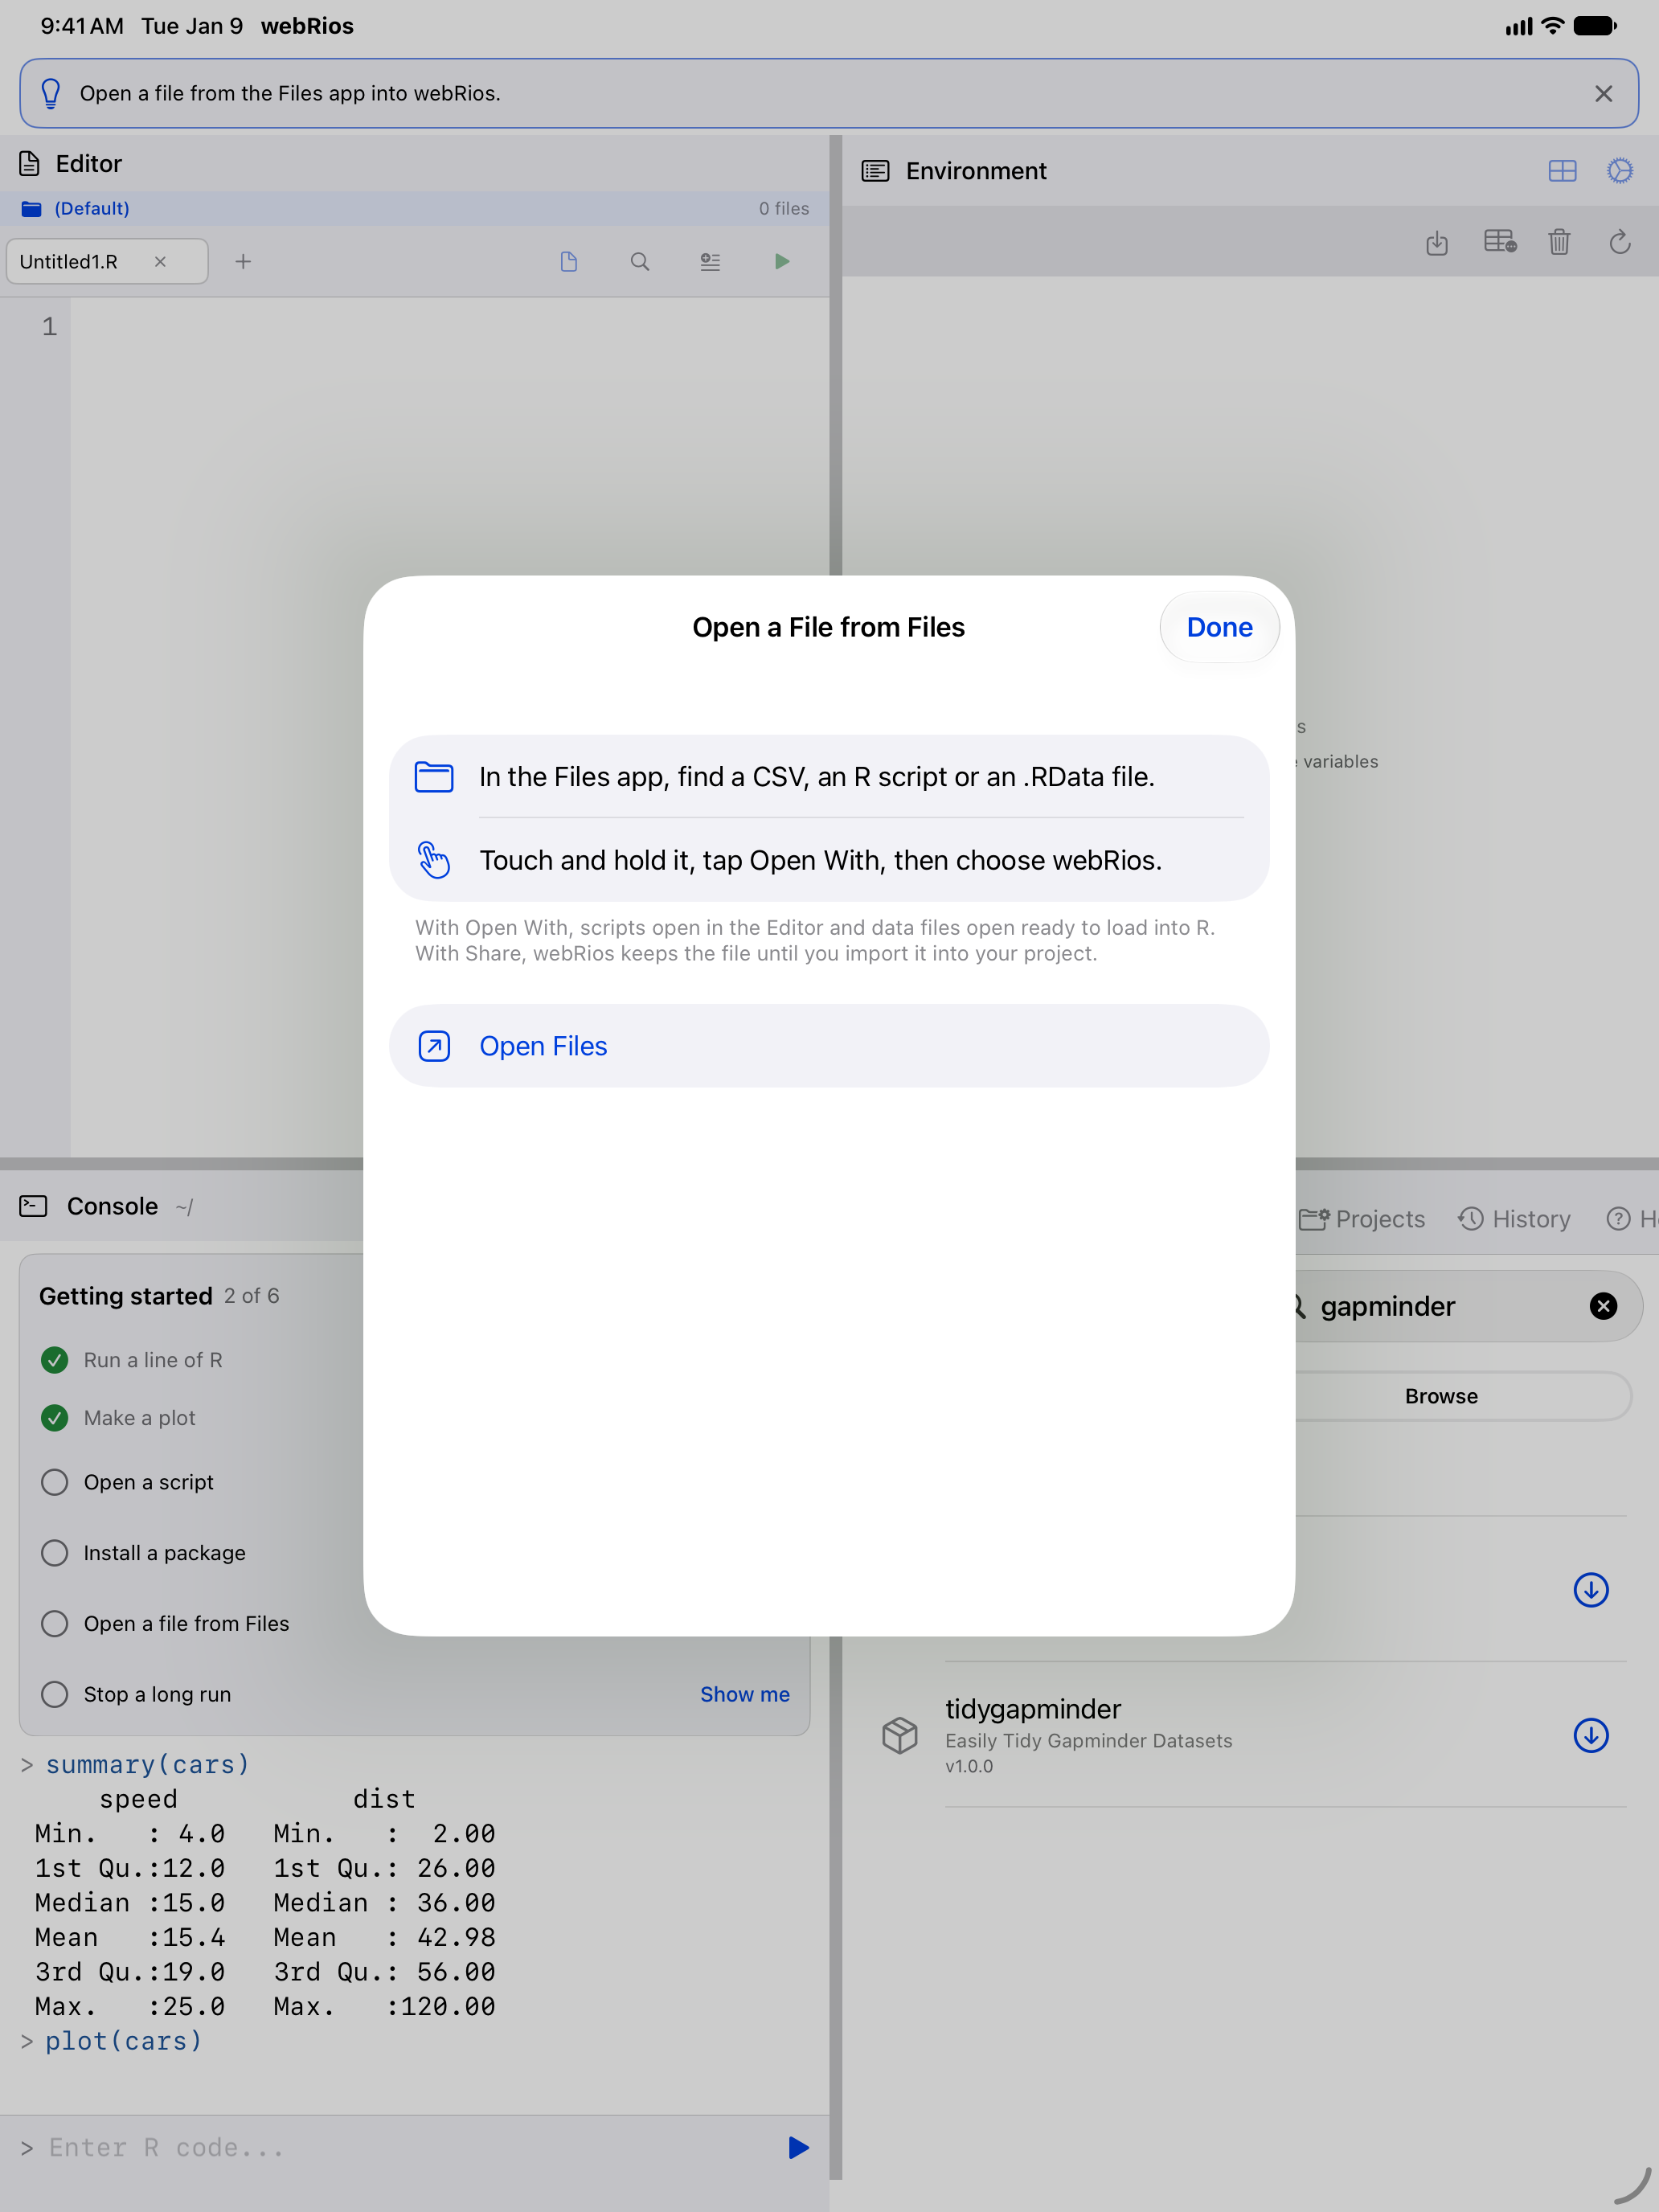This screenshot has height=2212, width=1659.
Task: Dismiss the Files app tip banner
Action: [1603, 93]
